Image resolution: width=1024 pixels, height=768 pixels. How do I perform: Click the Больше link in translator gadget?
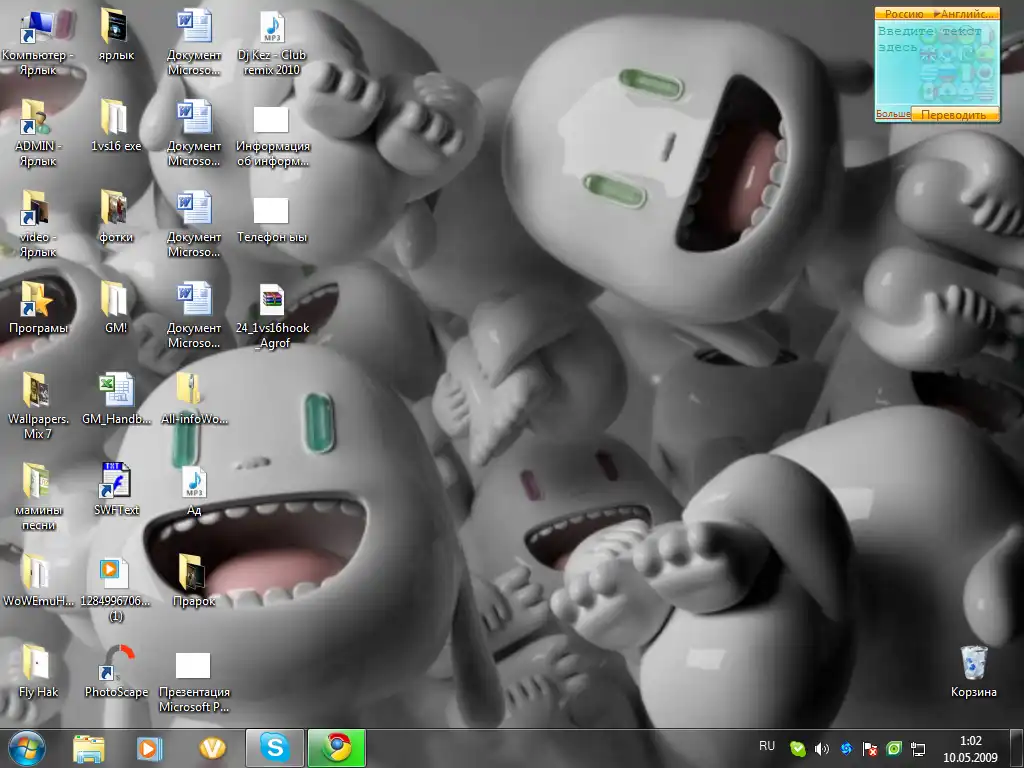click(x=893, y=115)
